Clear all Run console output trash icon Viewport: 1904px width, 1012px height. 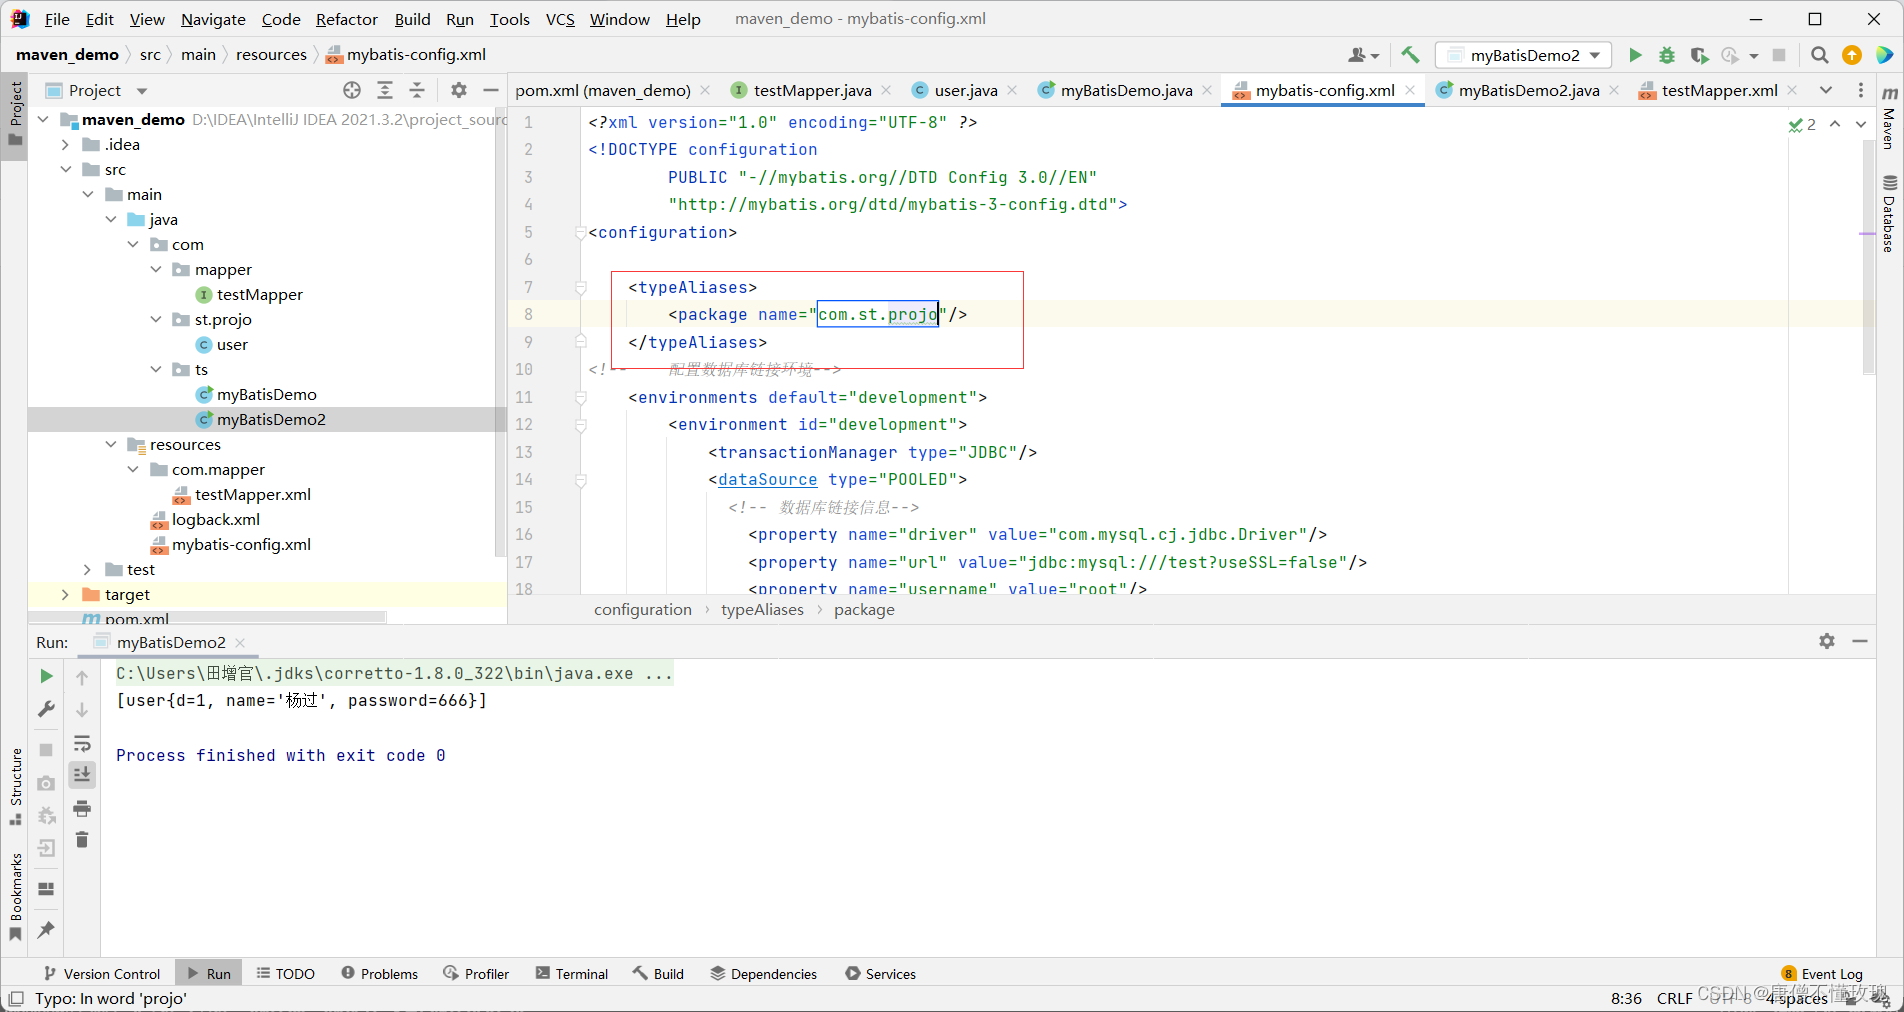[x=82, y=840]
